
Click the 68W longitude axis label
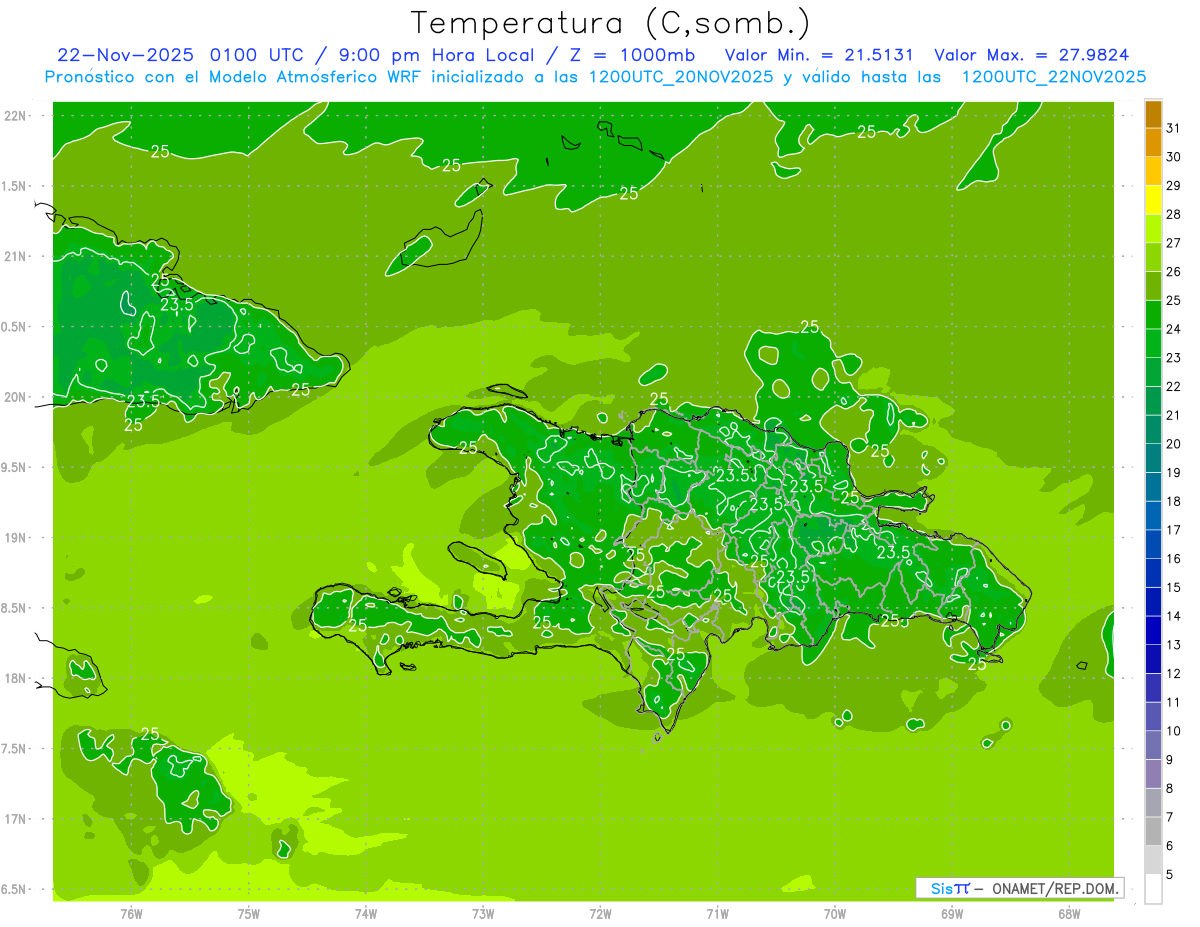pos(1069,913)
